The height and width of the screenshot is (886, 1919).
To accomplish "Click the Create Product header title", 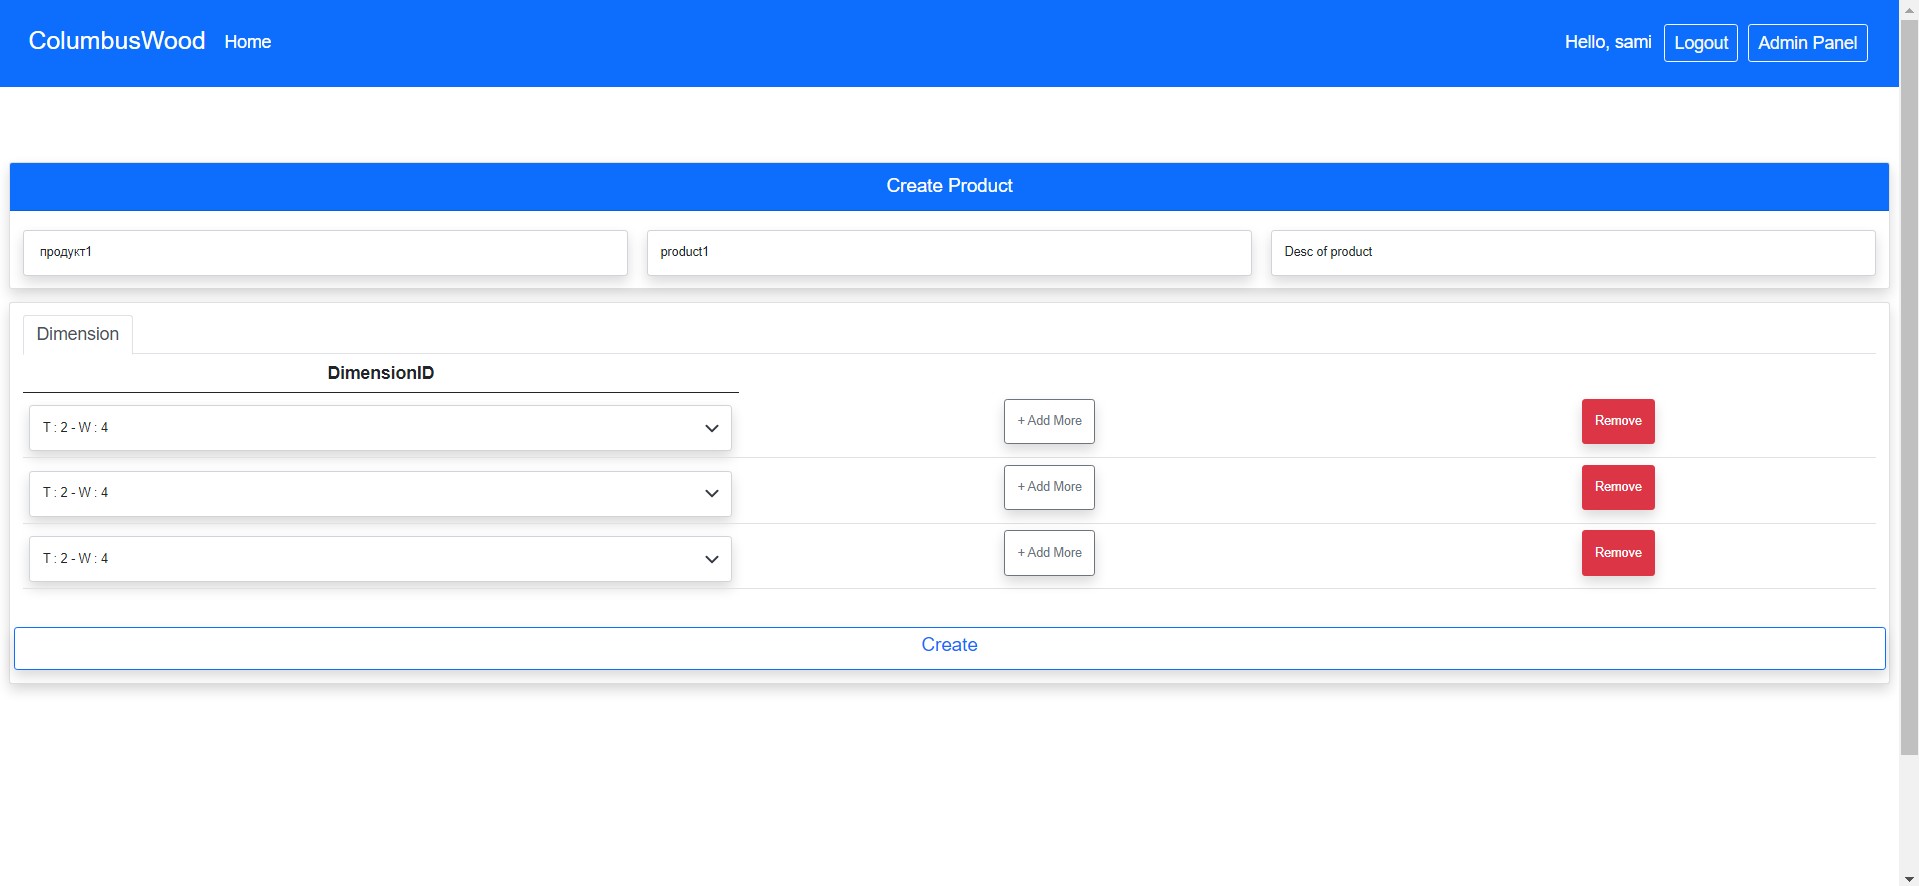I will (949, 186).
